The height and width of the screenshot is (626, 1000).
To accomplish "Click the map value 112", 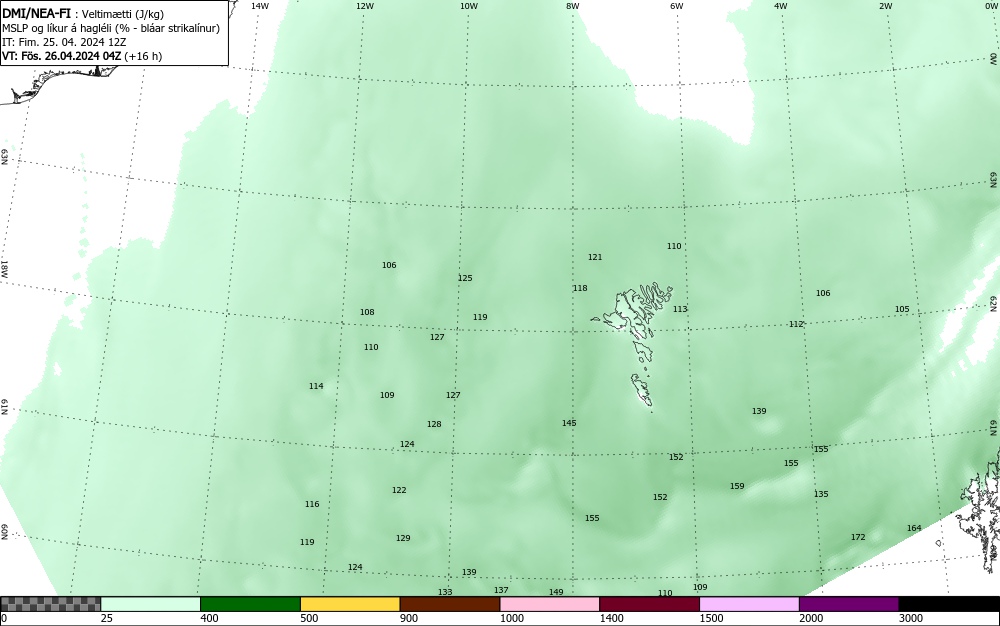I will click(796, 324).
